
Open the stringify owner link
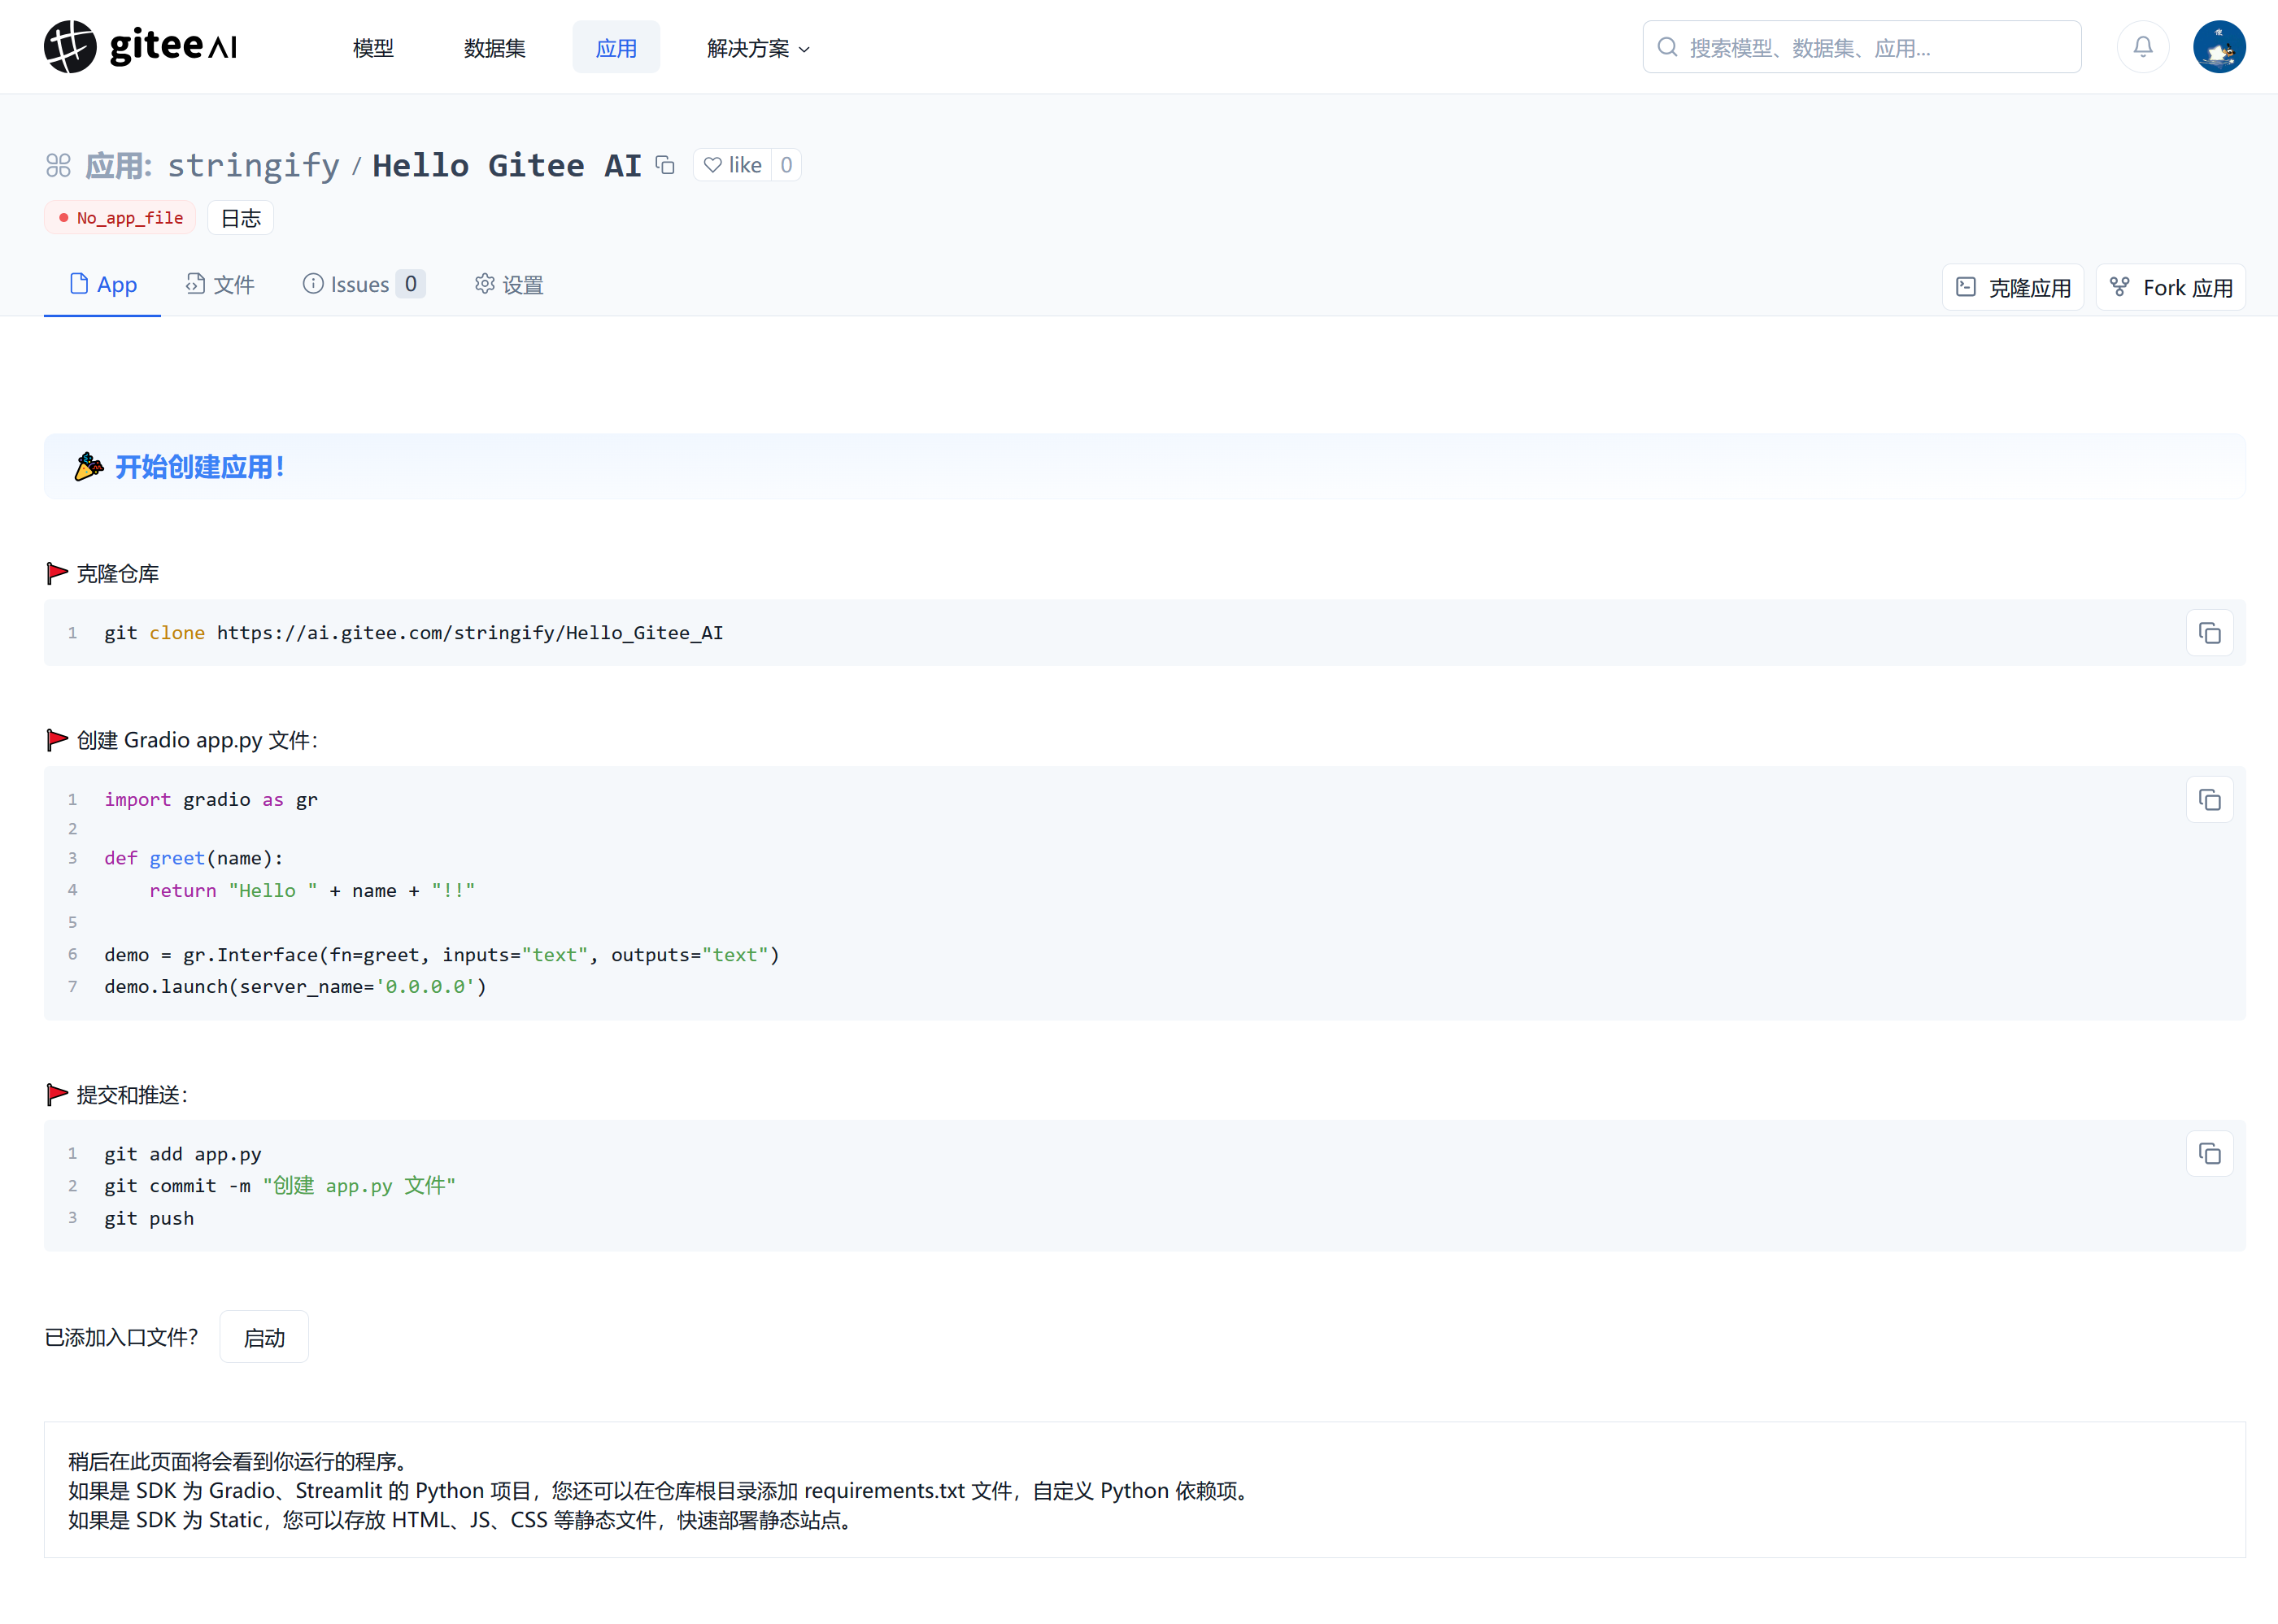[x=253, y=165]
